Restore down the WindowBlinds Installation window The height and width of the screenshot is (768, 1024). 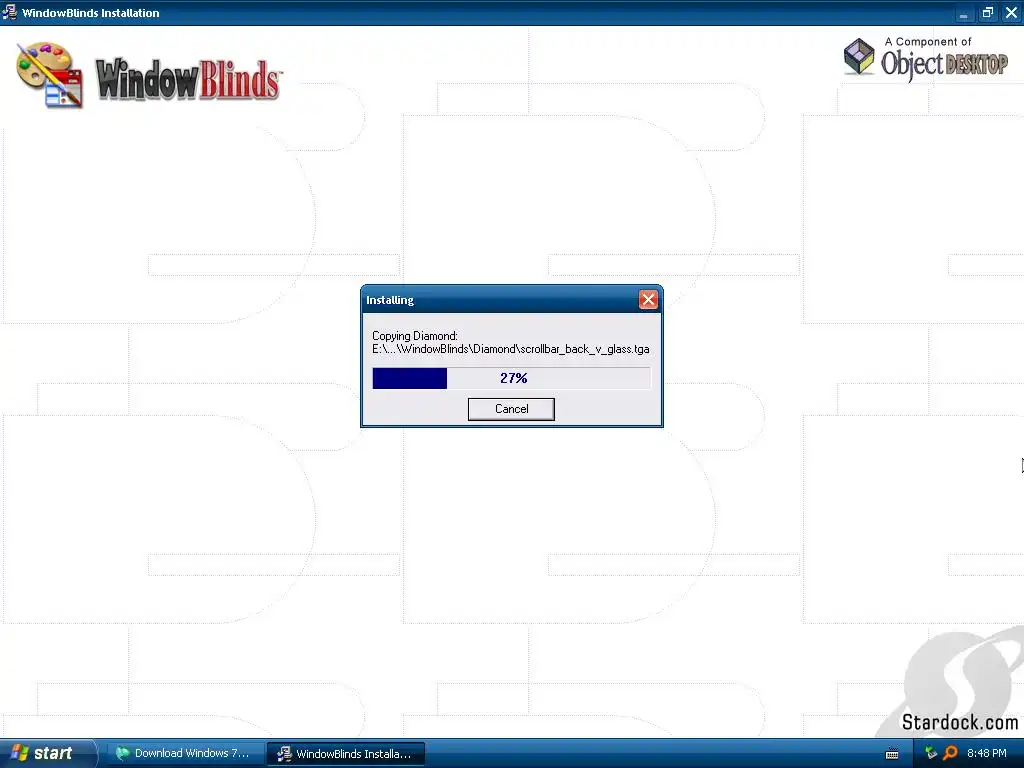click(x=987, y=13)
